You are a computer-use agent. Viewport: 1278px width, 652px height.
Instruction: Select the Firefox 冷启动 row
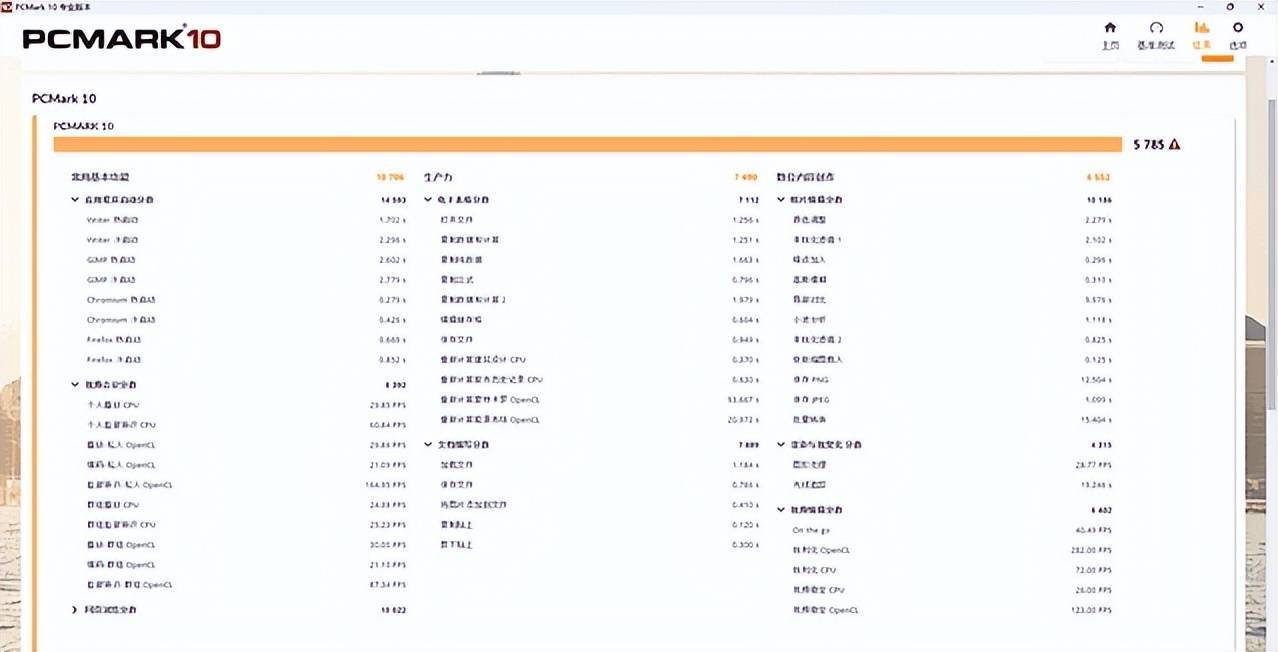click(x=247, y=360)
